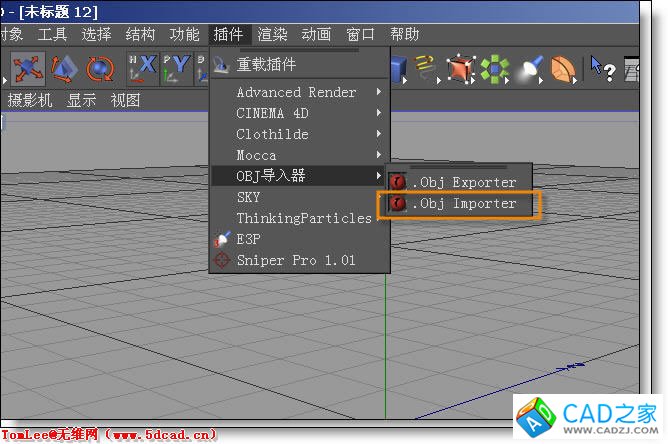Expand the OBJ导入器 submenu
Viewport: 668px width, 444px height.
300,176
